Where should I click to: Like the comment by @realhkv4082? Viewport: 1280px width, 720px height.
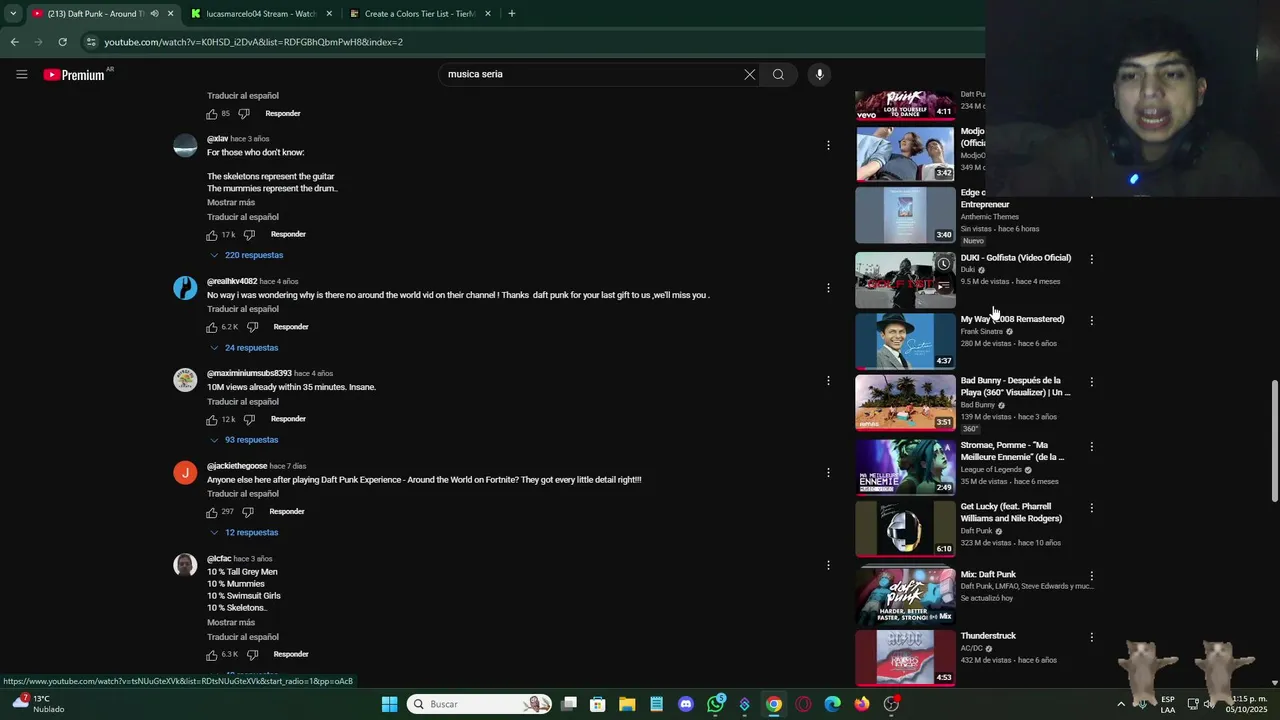tap(212, 327)
